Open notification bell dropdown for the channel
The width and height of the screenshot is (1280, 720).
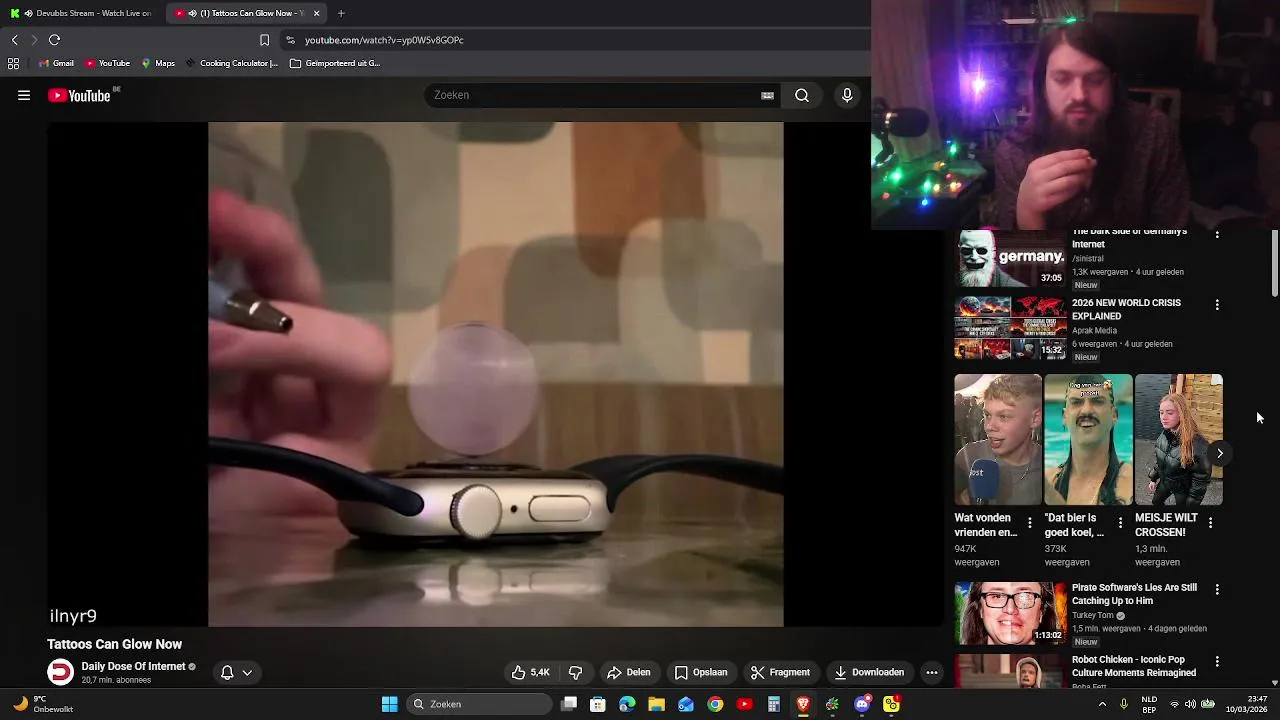click(x=236, y=672)
